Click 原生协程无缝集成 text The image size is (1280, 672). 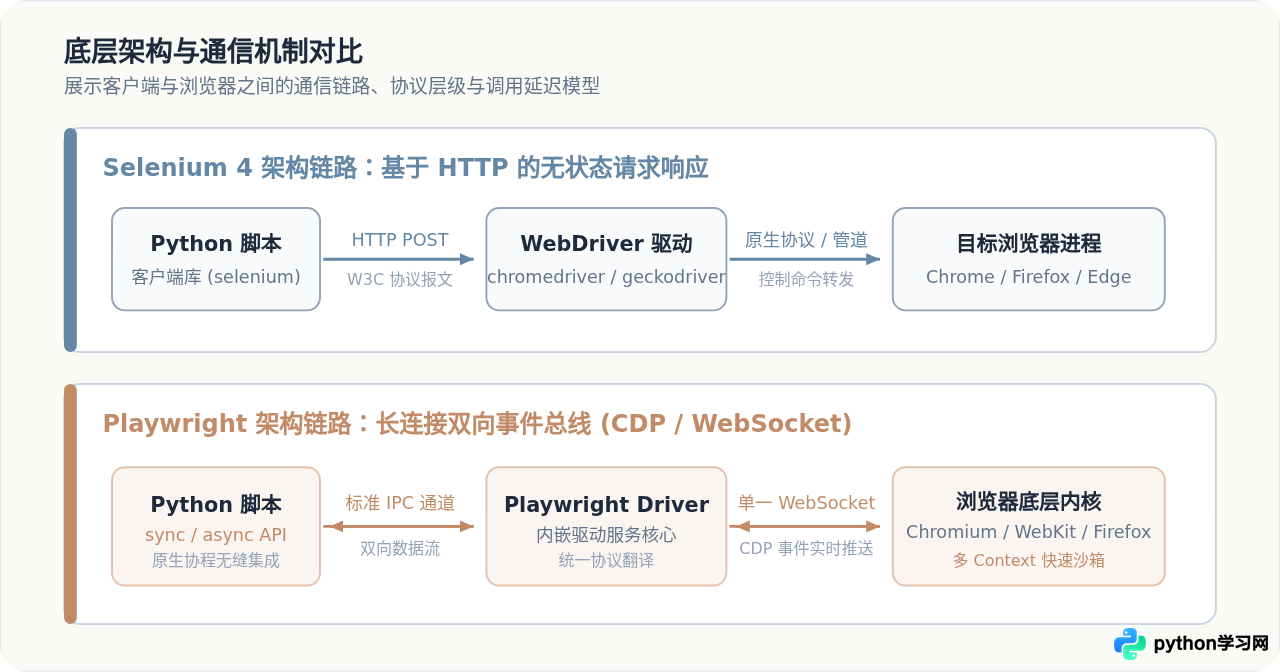click(216, 561)
